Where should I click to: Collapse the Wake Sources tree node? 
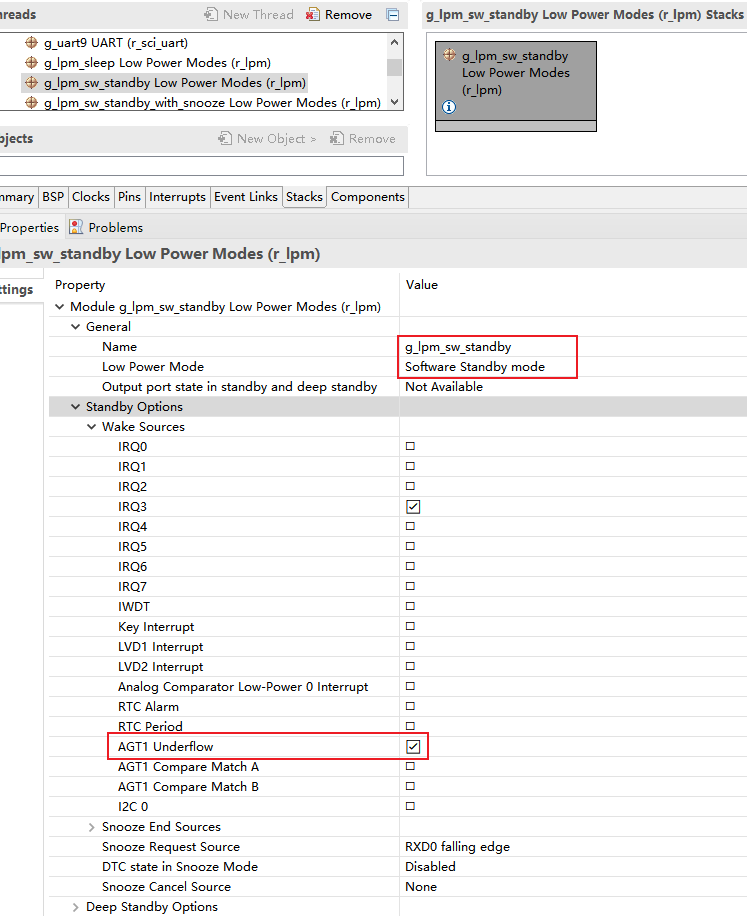point(92,427)
